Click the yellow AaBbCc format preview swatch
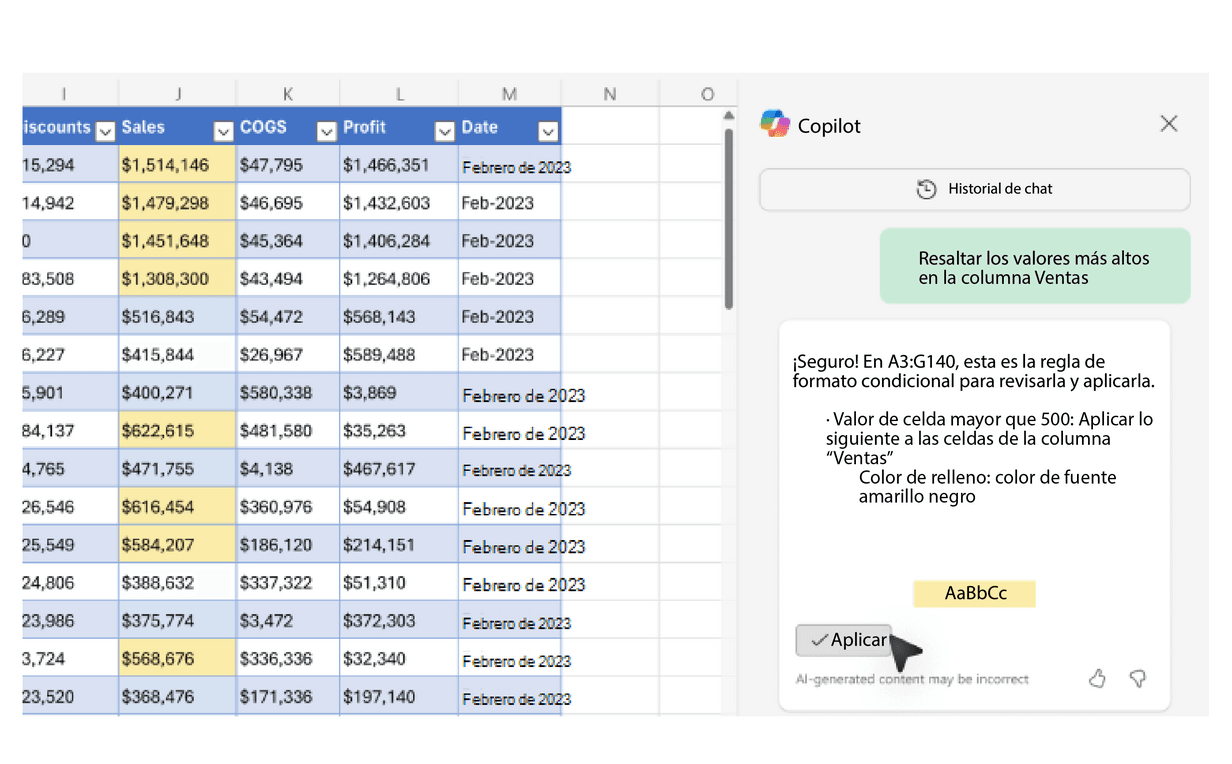1232x764 pixels. [x=974, y=594]
